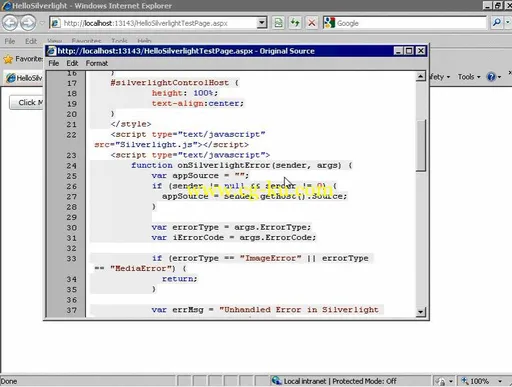Click the "</style>" tag on line 21
The width and height of the screenshot is (512, 387).
click(131, 124)
